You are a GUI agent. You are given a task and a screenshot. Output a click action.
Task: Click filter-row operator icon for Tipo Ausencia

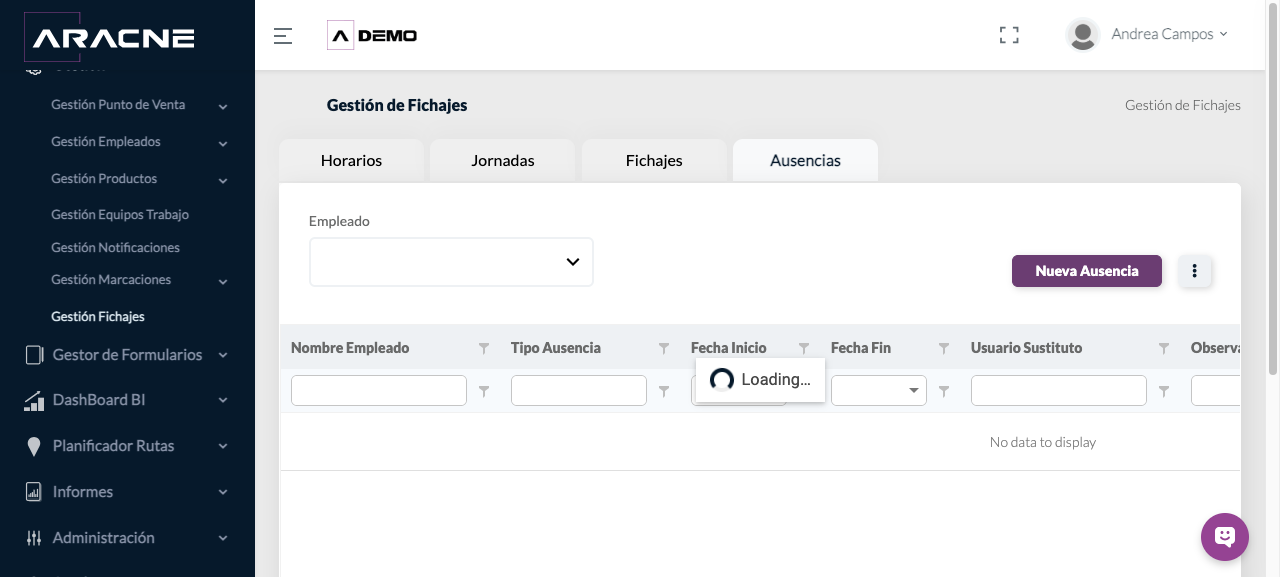[x=664, y=392]
